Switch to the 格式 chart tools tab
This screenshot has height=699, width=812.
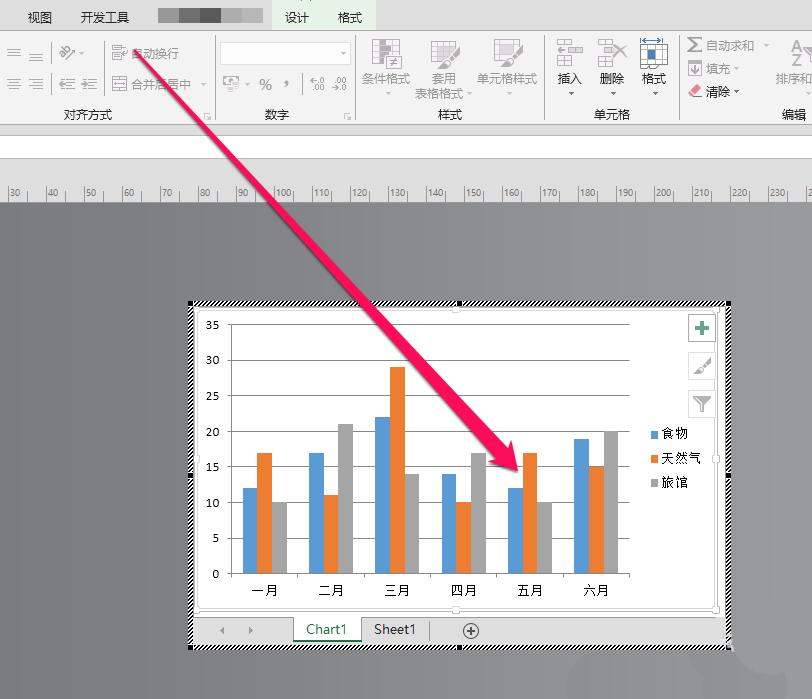point(350,18)
